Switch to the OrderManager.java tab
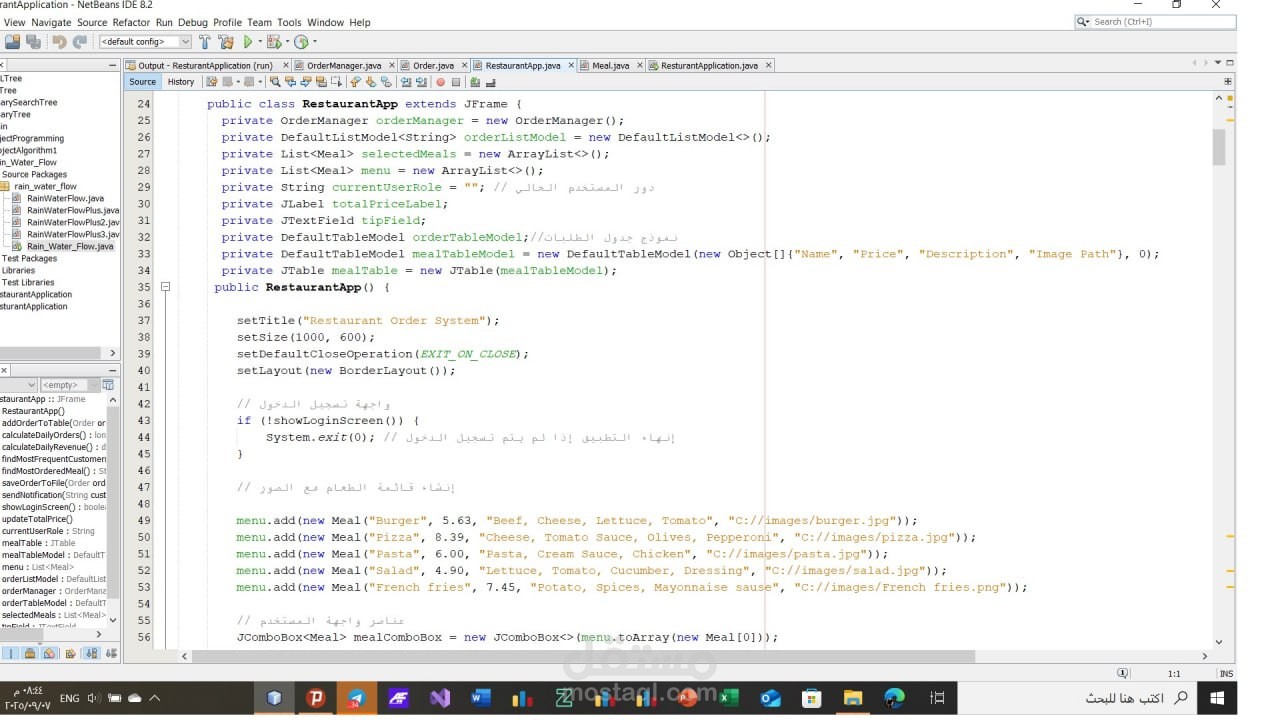 (x=343, y=66)
